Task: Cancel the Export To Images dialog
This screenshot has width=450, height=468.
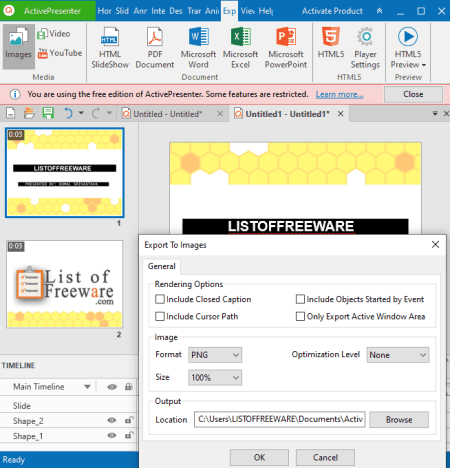Action: point(325,457)
